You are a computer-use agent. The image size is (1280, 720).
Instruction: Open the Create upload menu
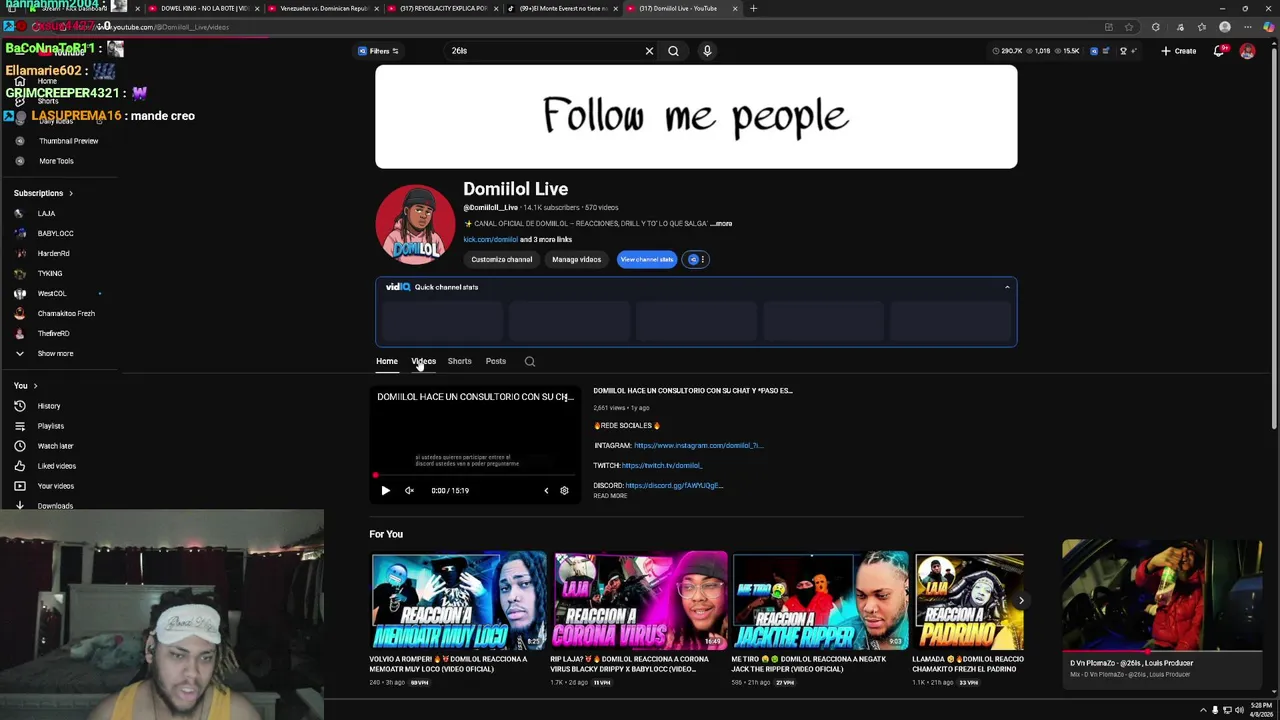coord(1179,51)
